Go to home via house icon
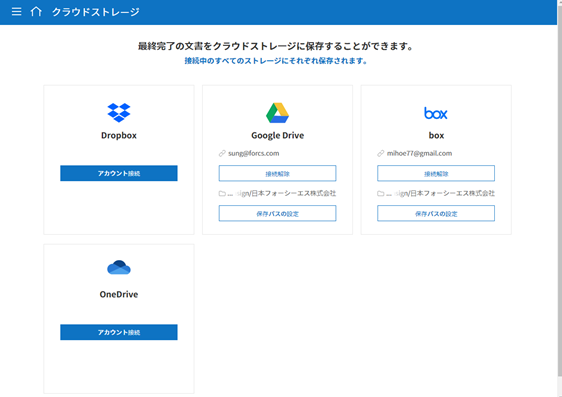Viewport: 562px width, 397px height. coord(36,12)
